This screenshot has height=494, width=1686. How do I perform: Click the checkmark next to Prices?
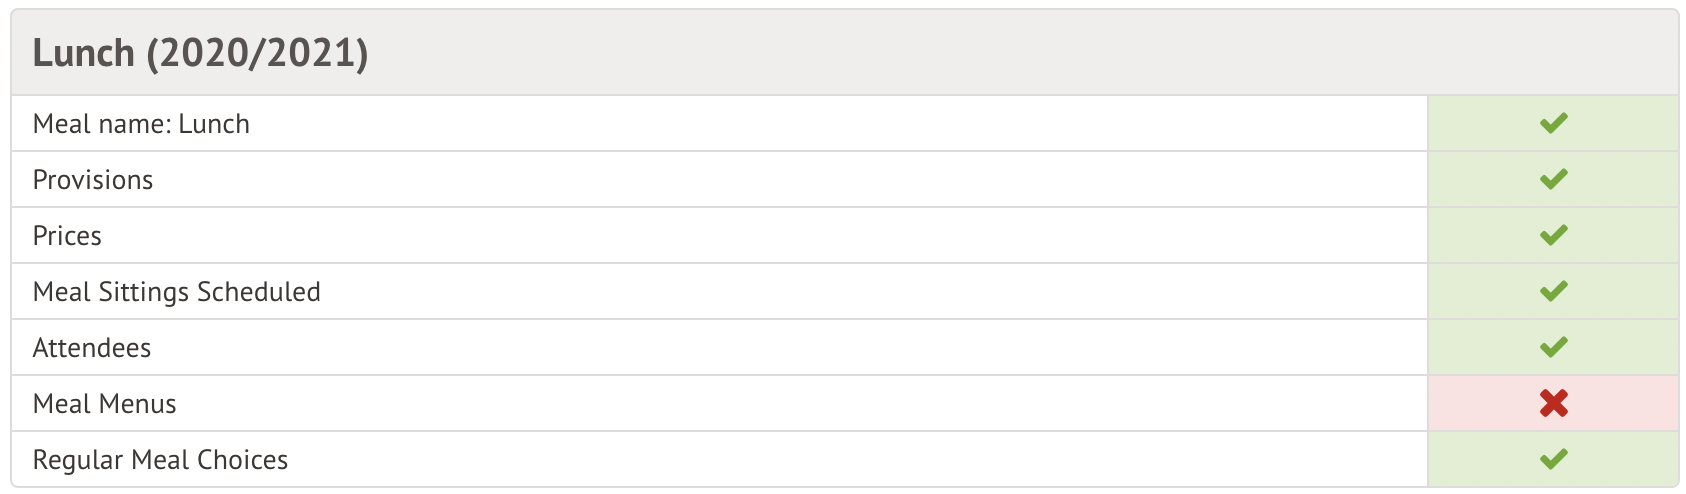tap(1553, 235)
